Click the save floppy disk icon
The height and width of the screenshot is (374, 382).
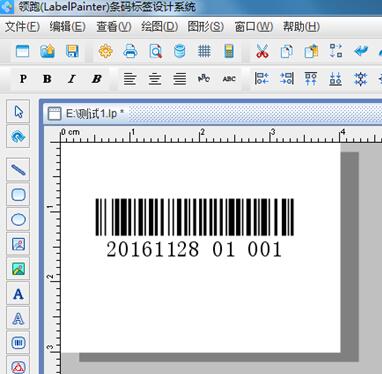click(72, 51)
